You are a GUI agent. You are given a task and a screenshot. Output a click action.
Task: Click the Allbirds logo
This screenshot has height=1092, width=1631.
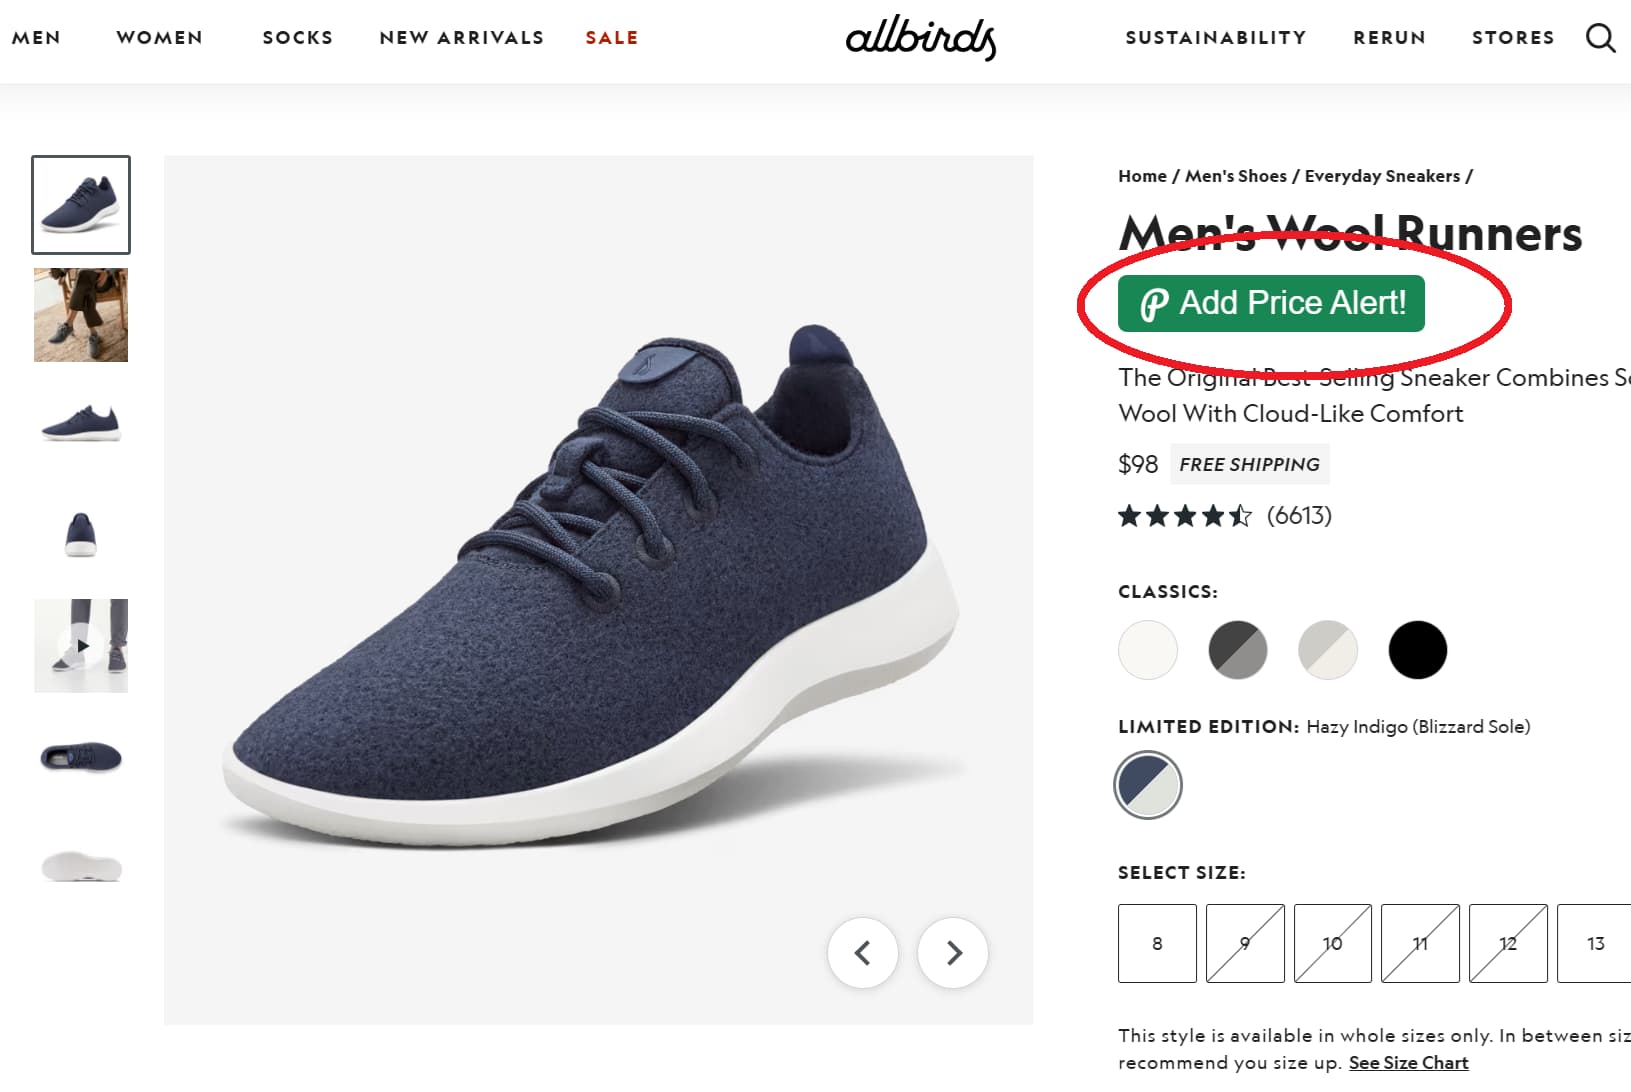(x=921, y=38)
